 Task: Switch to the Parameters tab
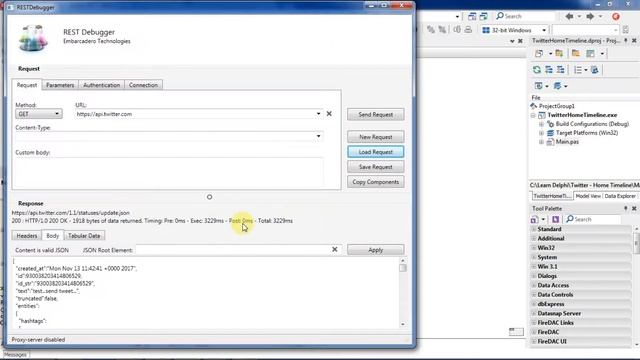[x=60, y=85]
